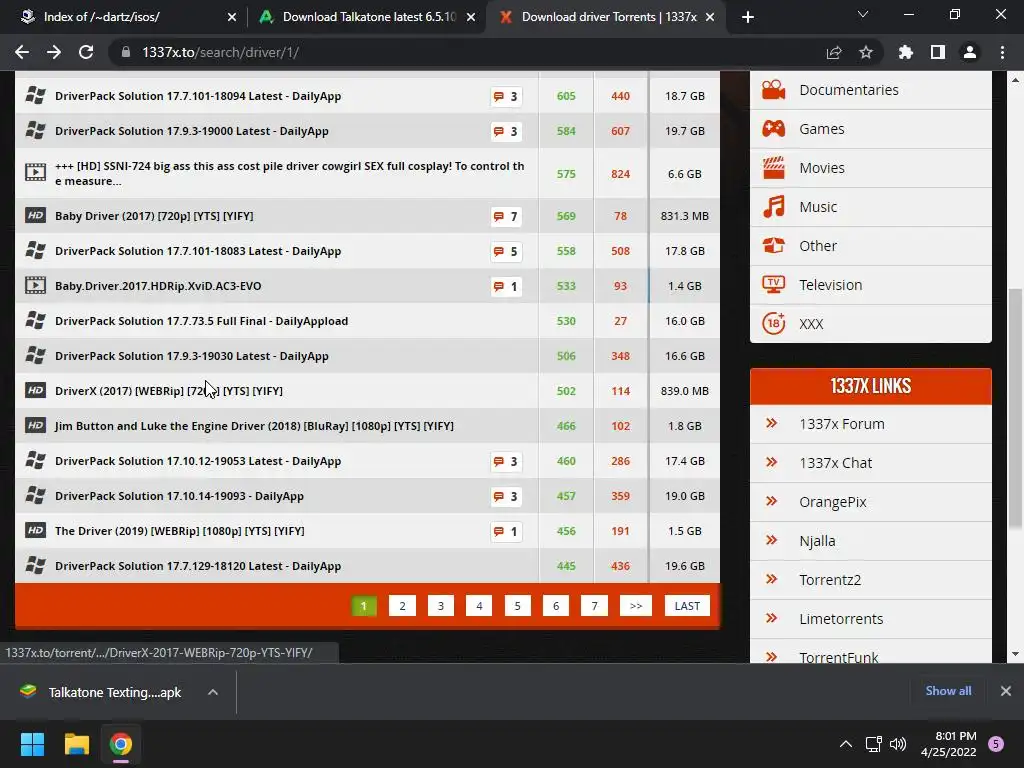
Task: Click the scrollbar down arrow
Action: coord(1015,654)
